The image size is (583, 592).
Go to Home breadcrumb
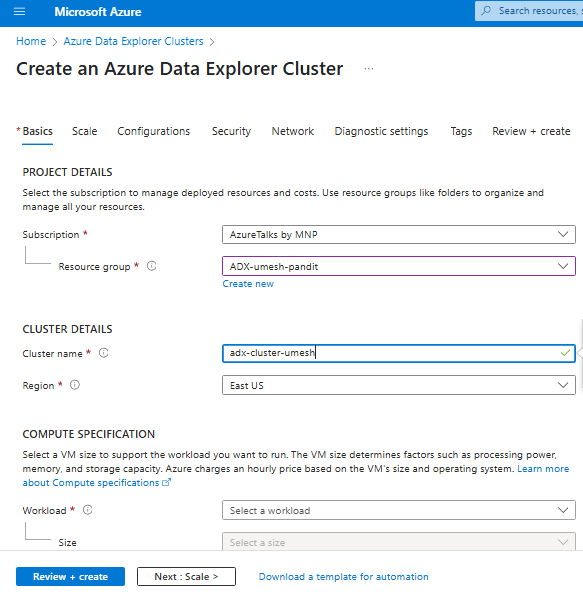tap(31, 41)
